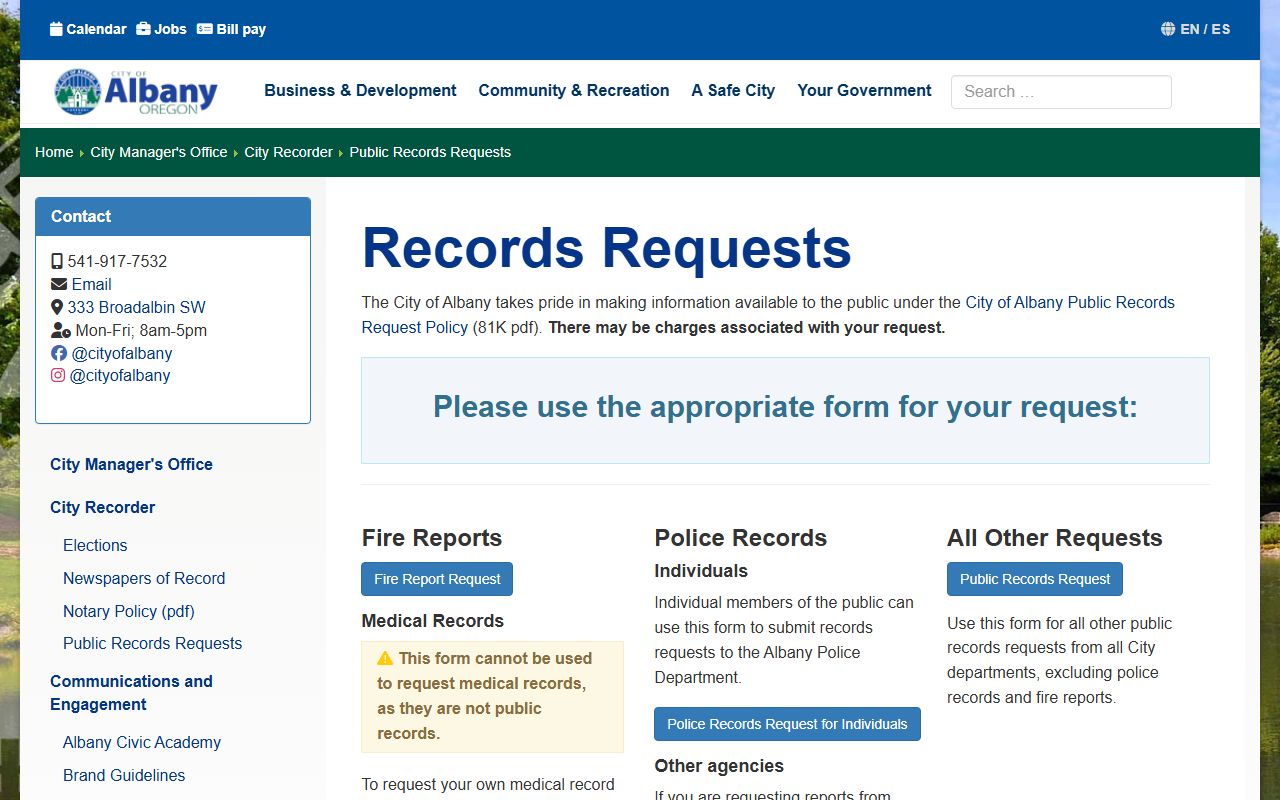Select Communications and Engagement in the sidebar
Viewport: 1280px width, 800px height.
pos(131,692)
